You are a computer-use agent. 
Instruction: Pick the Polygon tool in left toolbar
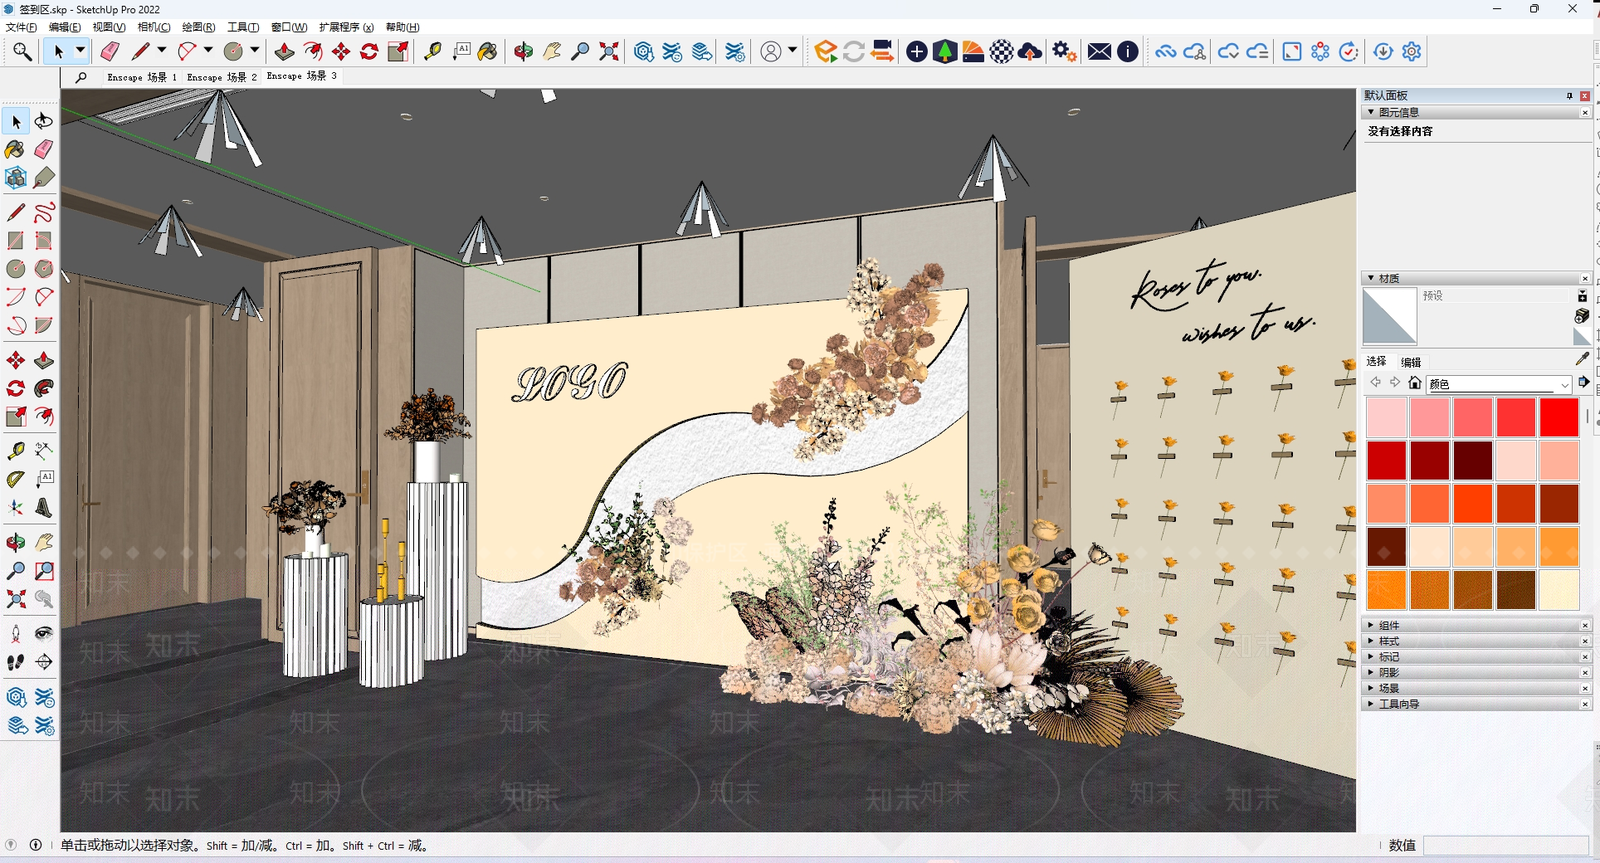pyautogui.click(x=44, y=269)
